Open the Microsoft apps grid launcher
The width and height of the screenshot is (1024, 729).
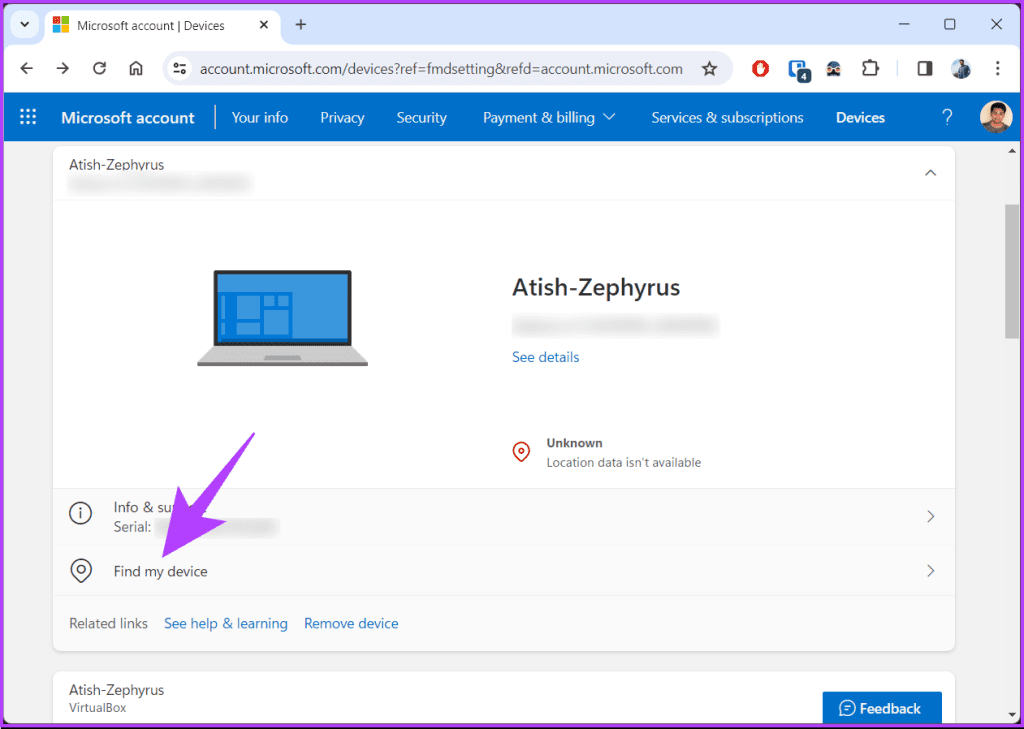coord(28,118)
